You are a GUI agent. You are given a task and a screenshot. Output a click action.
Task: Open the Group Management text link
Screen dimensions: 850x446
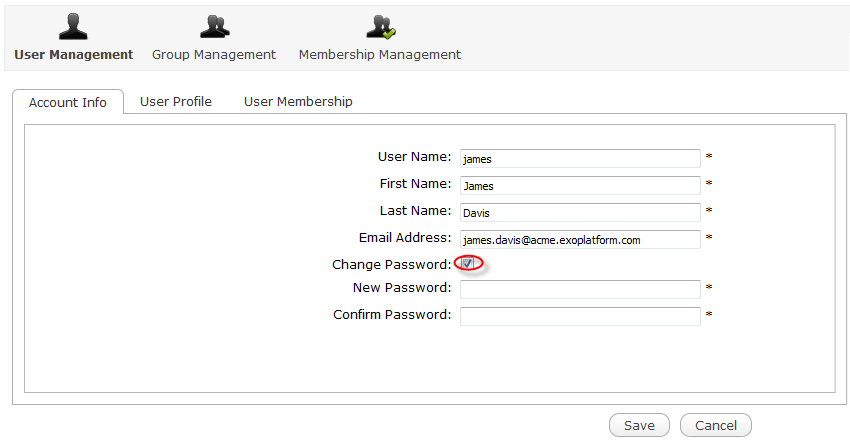(214, 55)
